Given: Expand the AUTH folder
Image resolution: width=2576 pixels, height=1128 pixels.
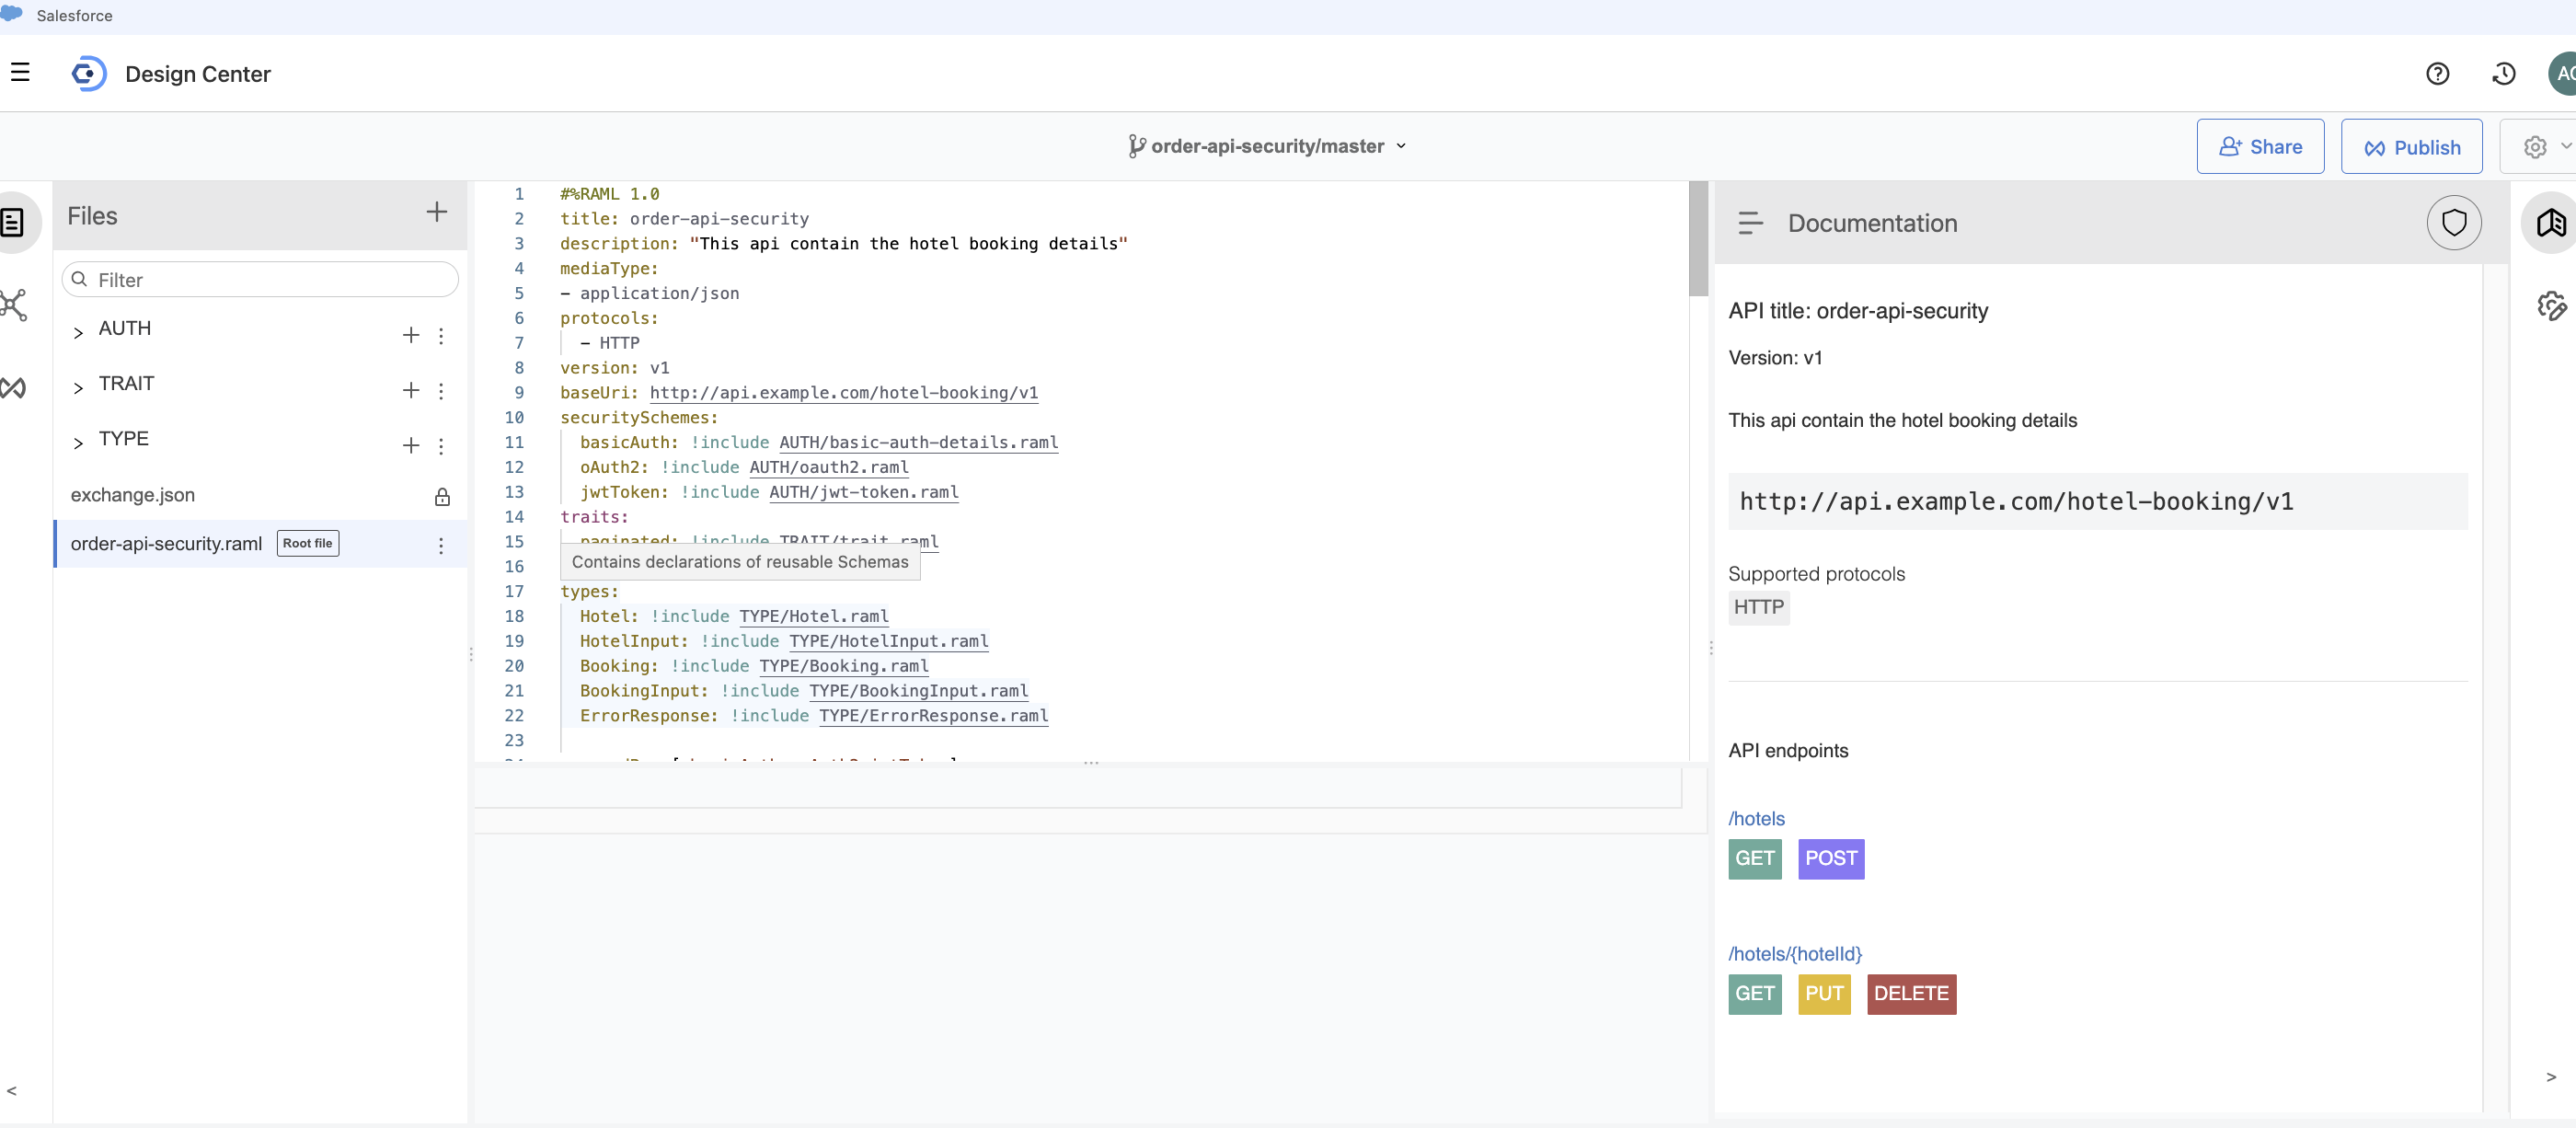Looking at the screenshot, I should point(78,333).
